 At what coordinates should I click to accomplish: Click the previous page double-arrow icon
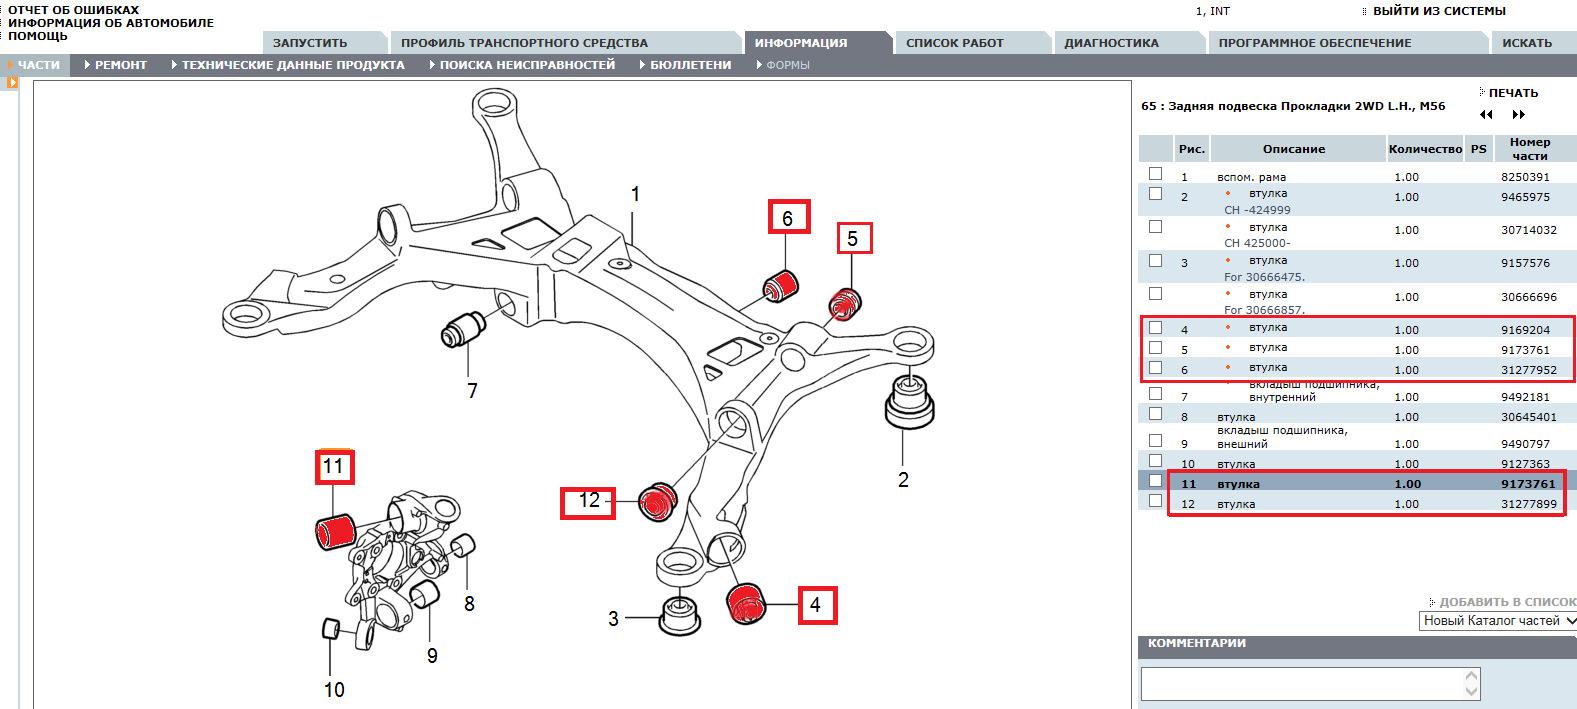1486,115
